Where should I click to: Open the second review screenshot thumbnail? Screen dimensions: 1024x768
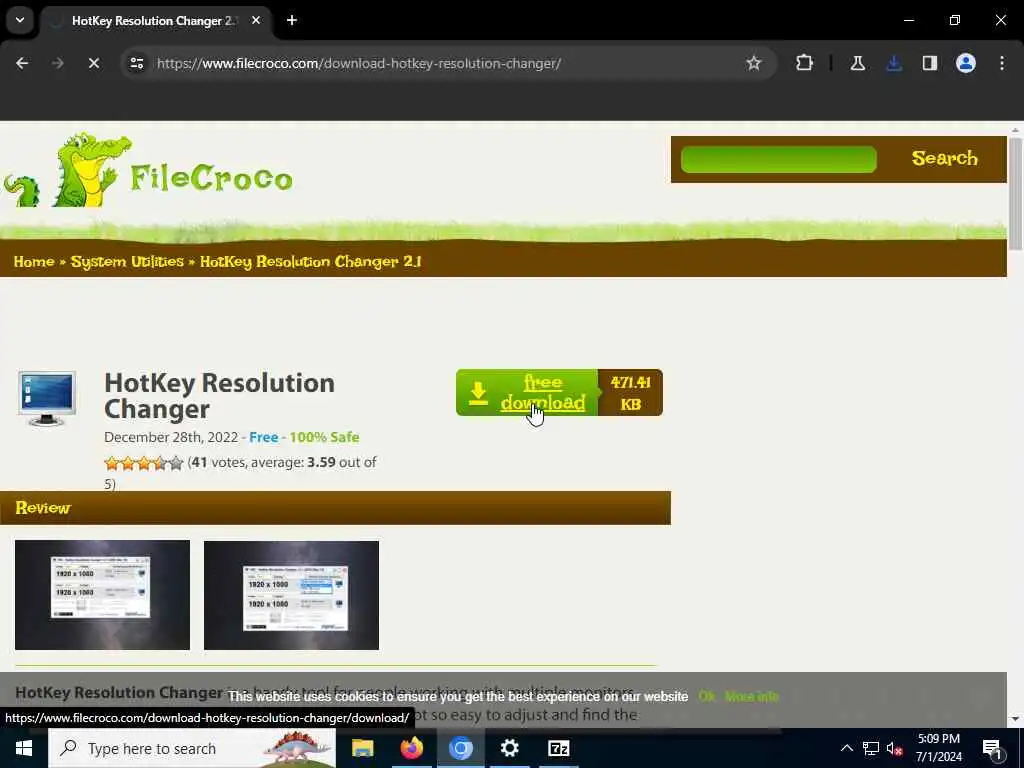(x=291, y=595)
